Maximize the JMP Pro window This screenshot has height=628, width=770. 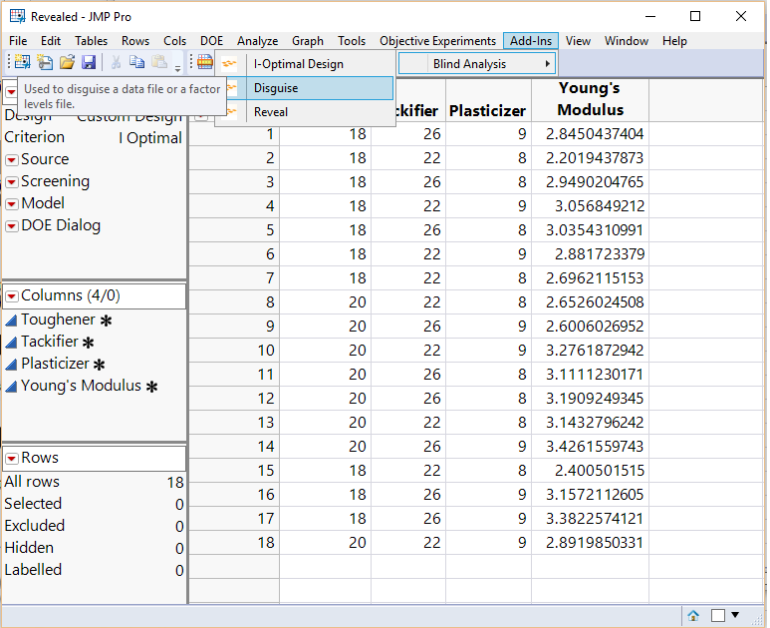click(695, 16)
